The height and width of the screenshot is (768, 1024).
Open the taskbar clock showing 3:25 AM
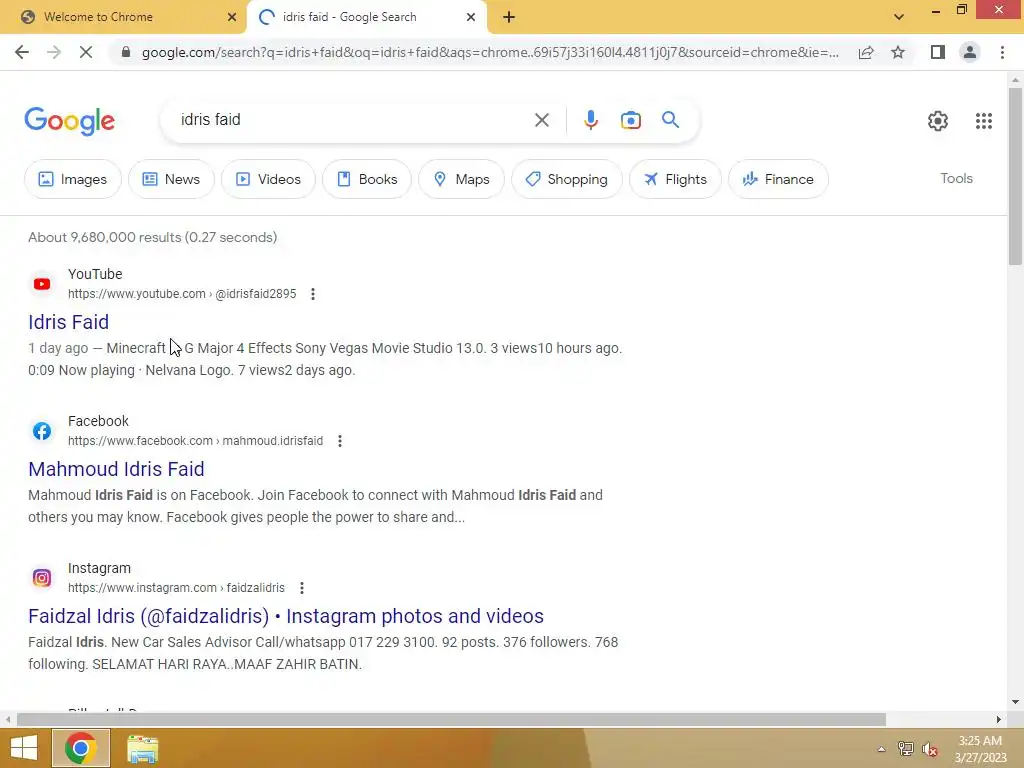coord(980,749)
